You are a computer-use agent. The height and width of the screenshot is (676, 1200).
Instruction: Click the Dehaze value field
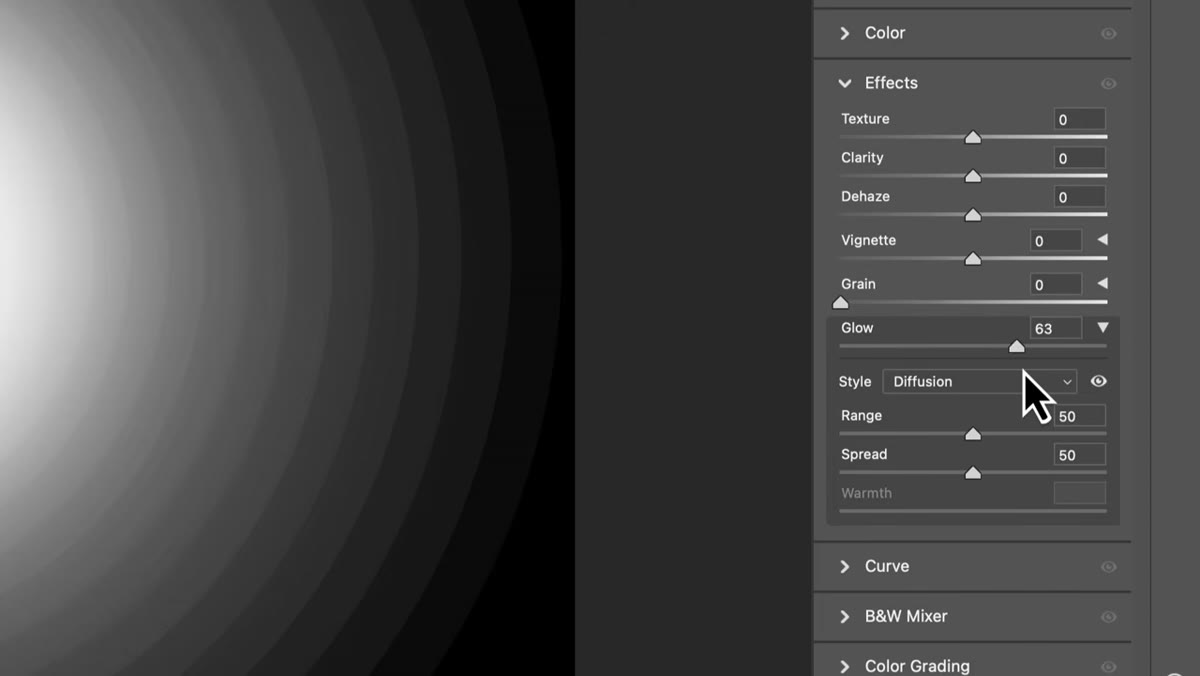1080,197
